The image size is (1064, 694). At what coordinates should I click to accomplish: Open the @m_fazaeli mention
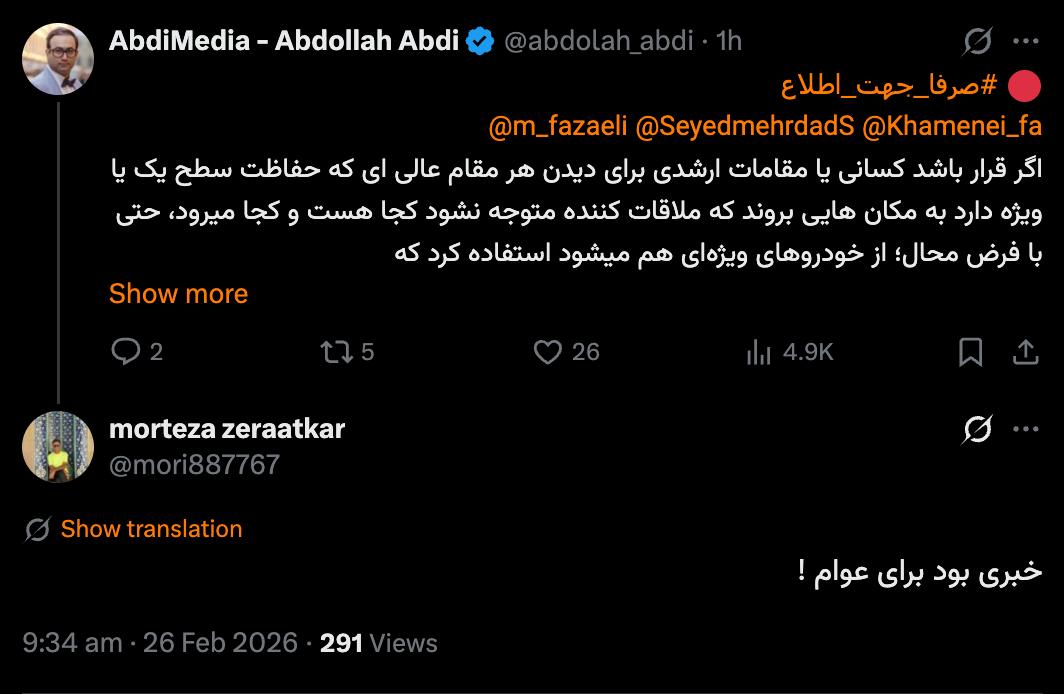coord(558,127)
